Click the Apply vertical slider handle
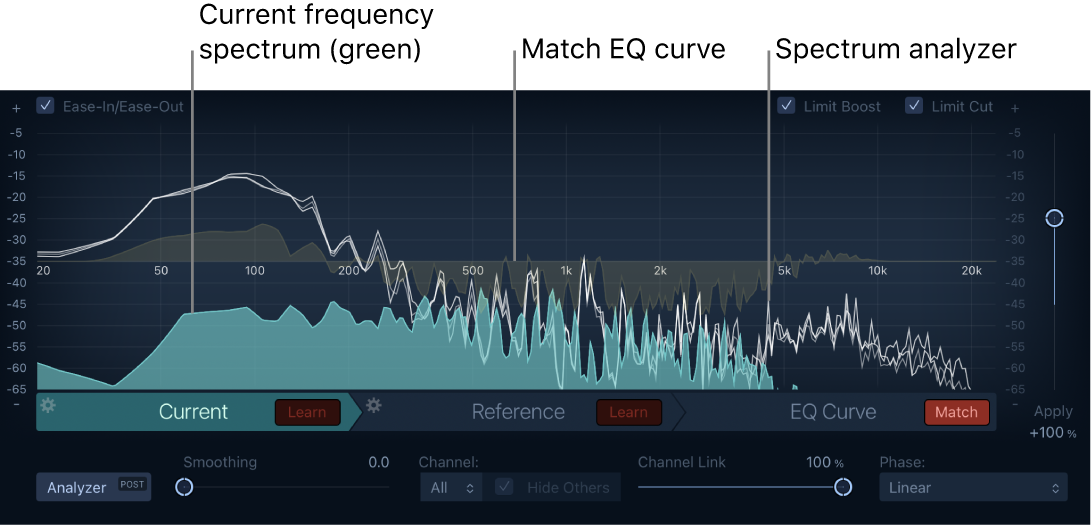The height and width of the screenshot is (528, 1092). (x=1054, y=219)
